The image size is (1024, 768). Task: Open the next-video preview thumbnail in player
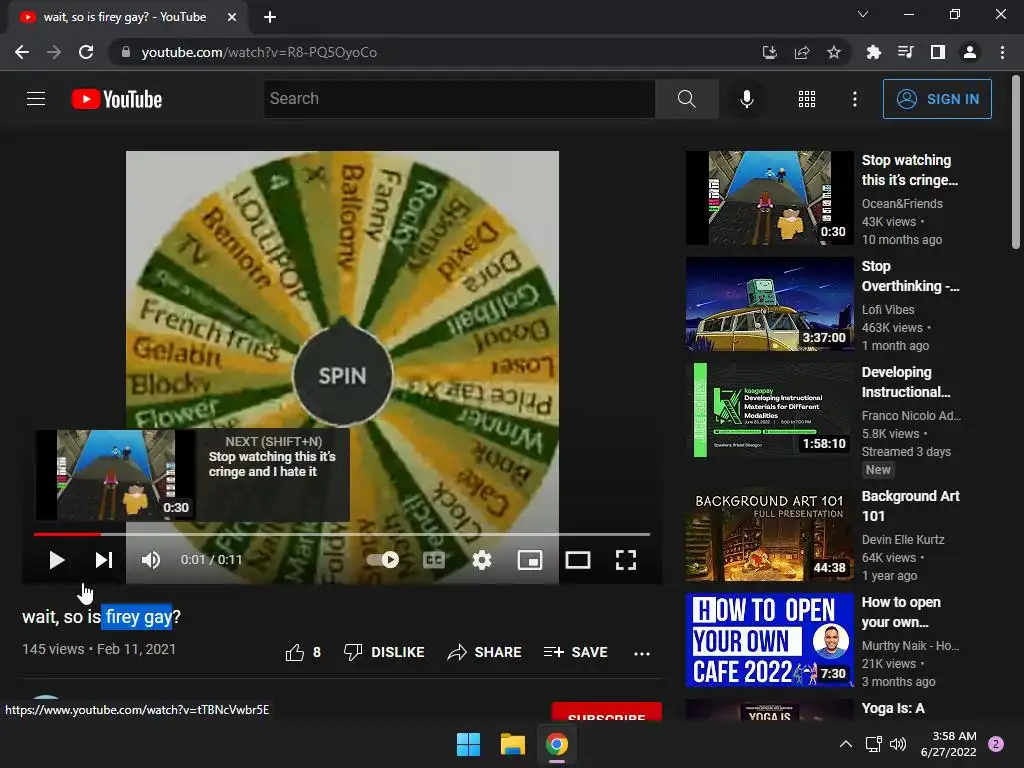click(x=115, y=475)
